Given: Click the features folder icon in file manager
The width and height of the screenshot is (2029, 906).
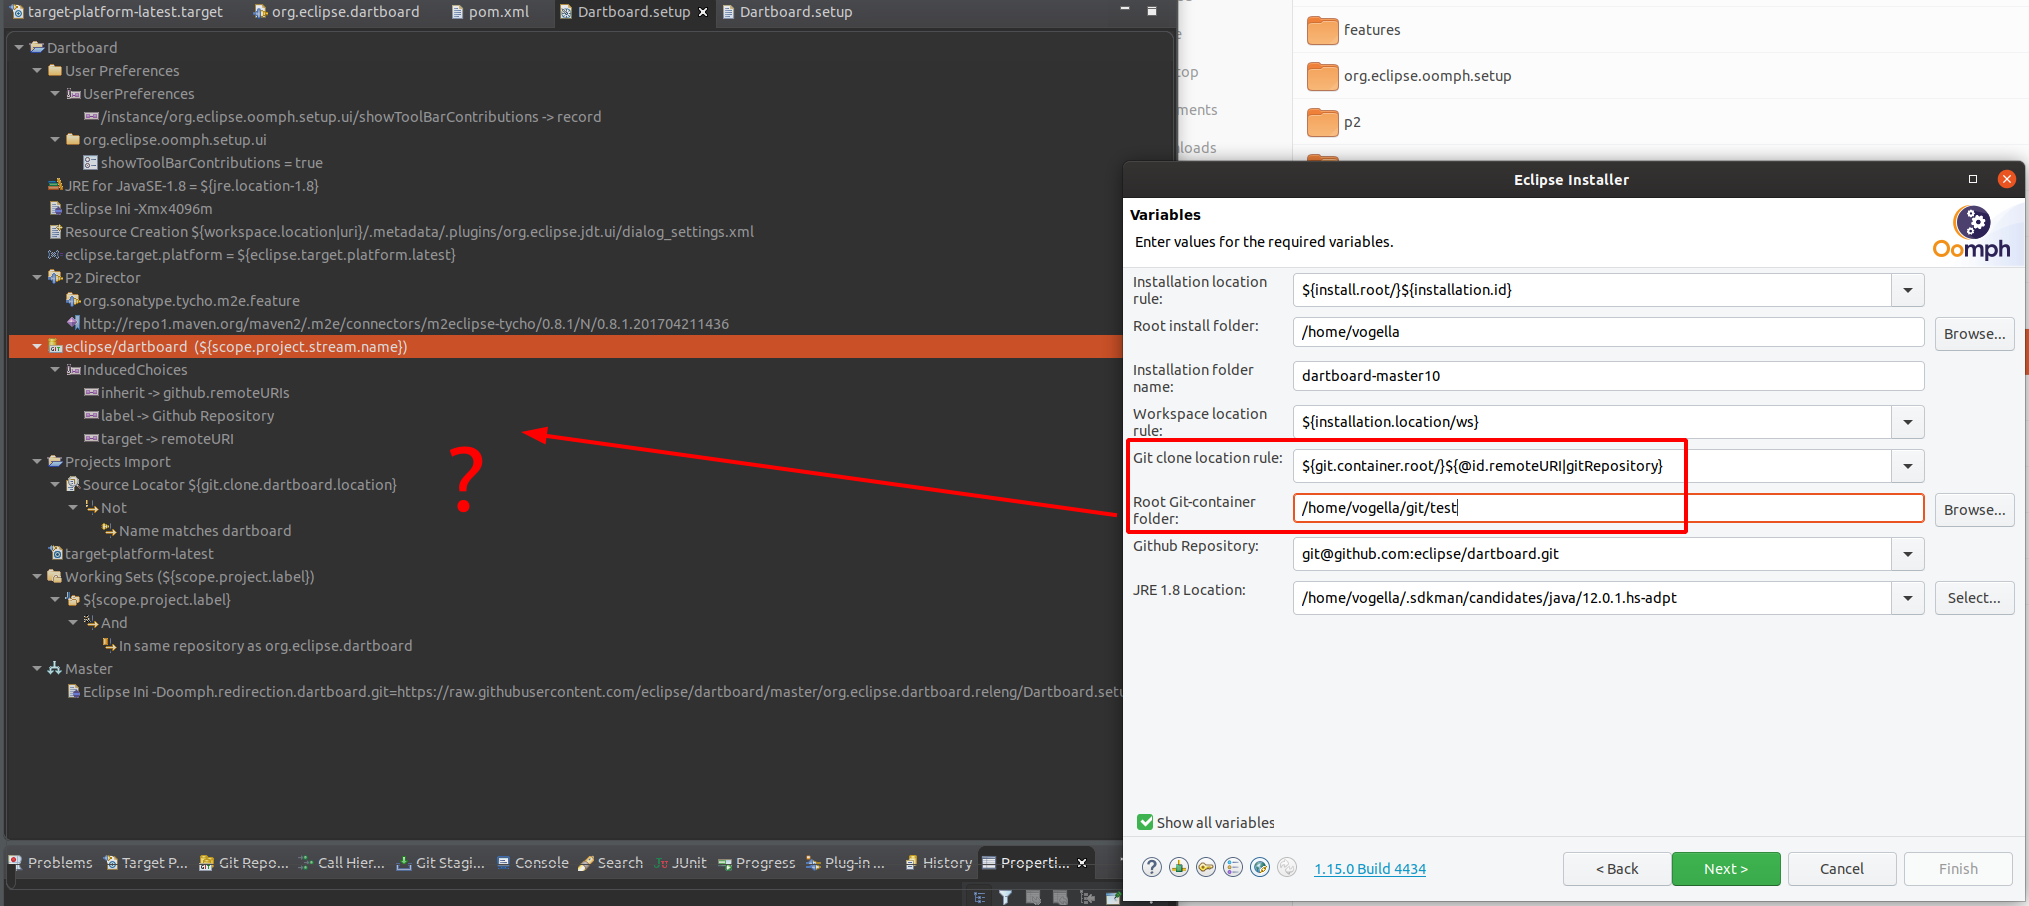Looking at the screenshot, I should click(x=1322, y=30).
